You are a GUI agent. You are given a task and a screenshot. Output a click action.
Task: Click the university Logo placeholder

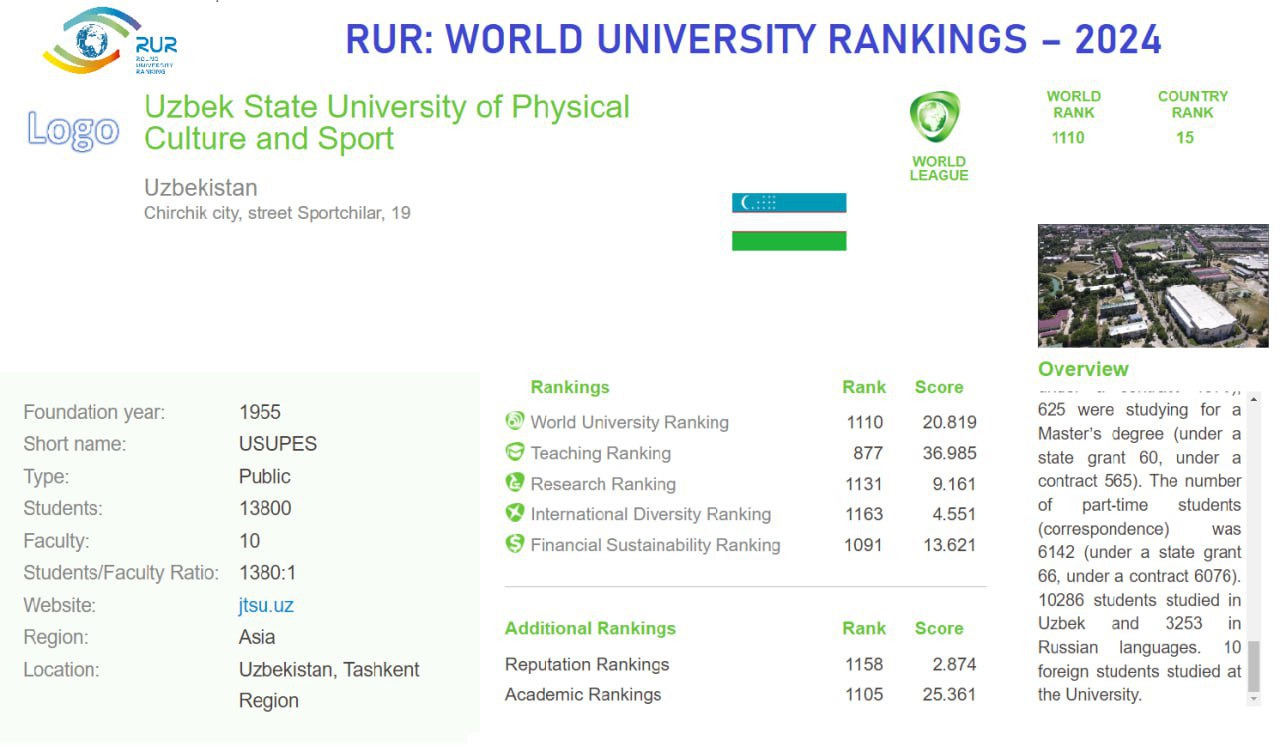click(x=73, y=130)
